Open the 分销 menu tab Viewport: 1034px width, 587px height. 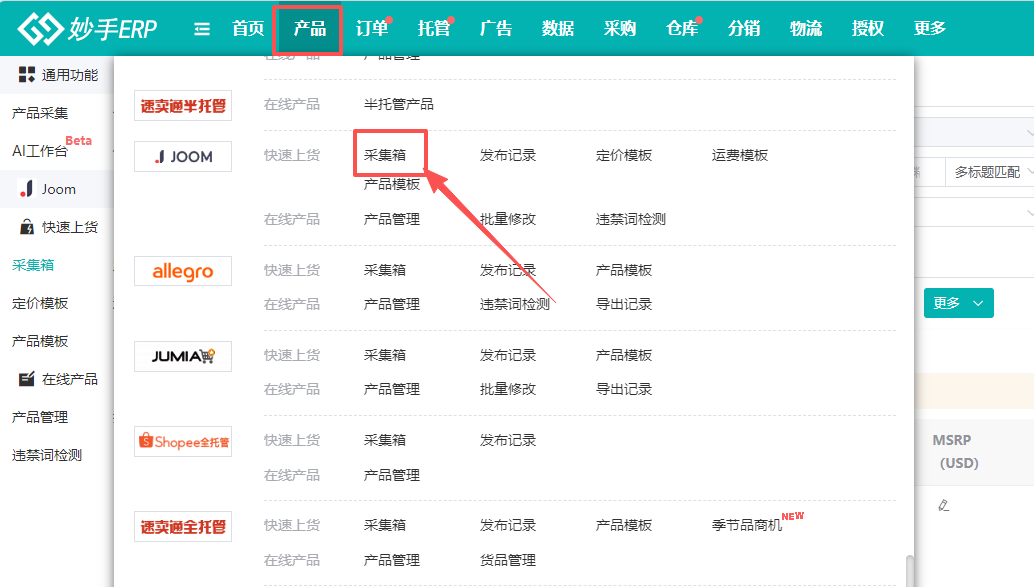744,28
